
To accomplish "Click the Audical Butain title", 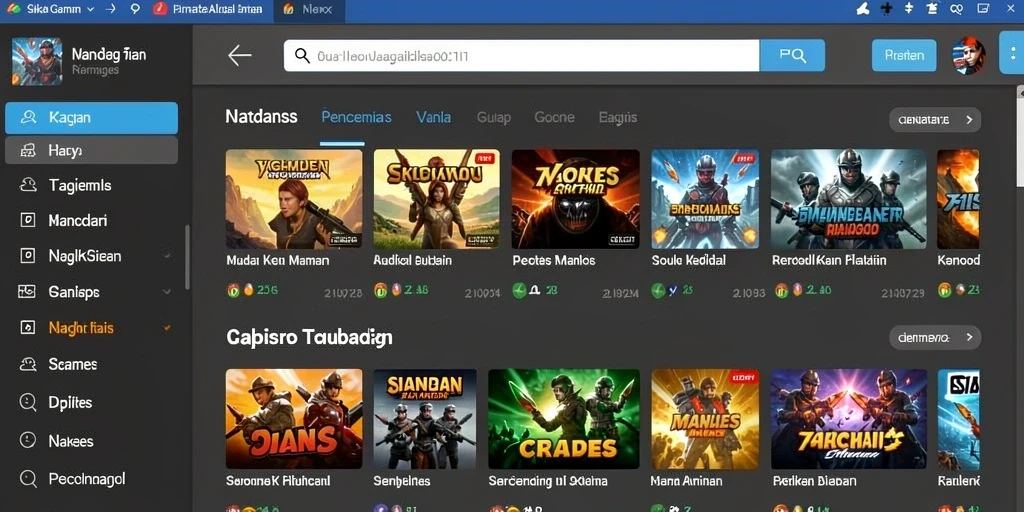I will coord(412,261).
